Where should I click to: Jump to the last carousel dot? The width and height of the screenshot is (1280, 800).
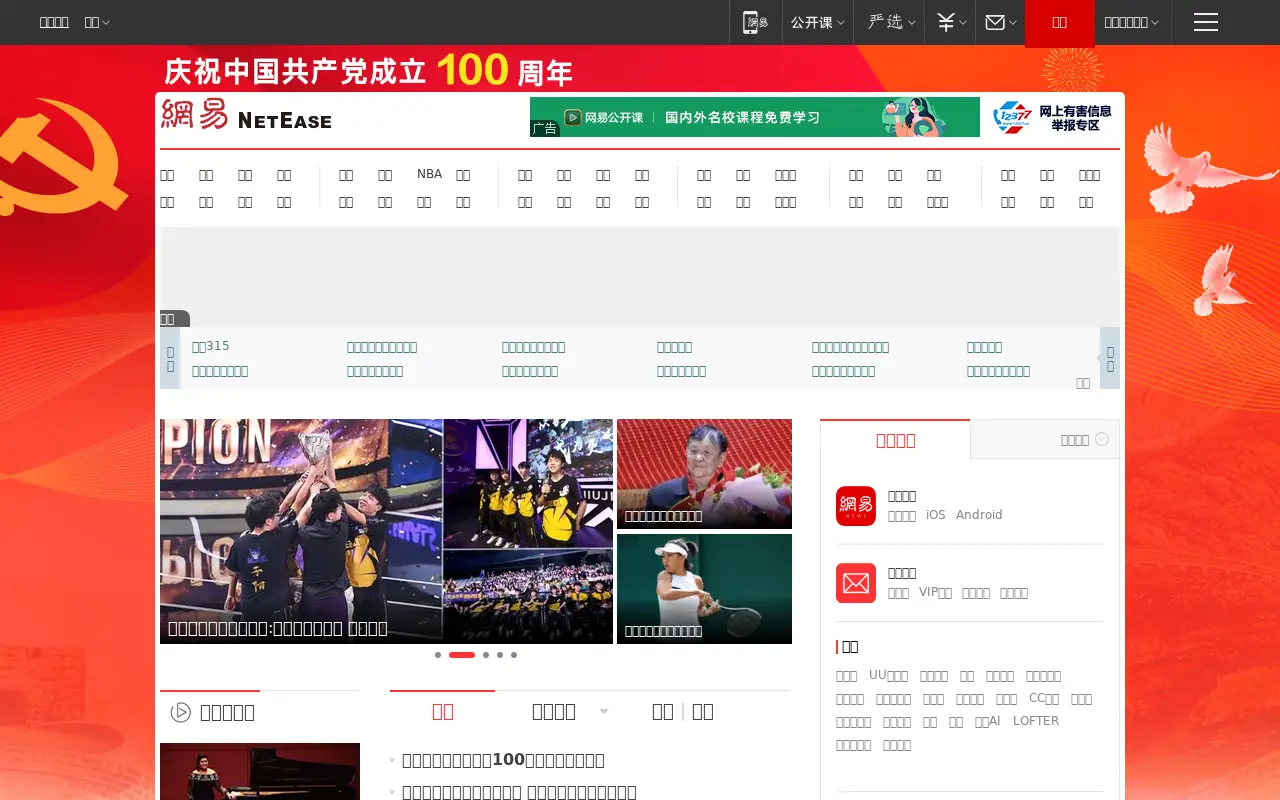[514, 655]
